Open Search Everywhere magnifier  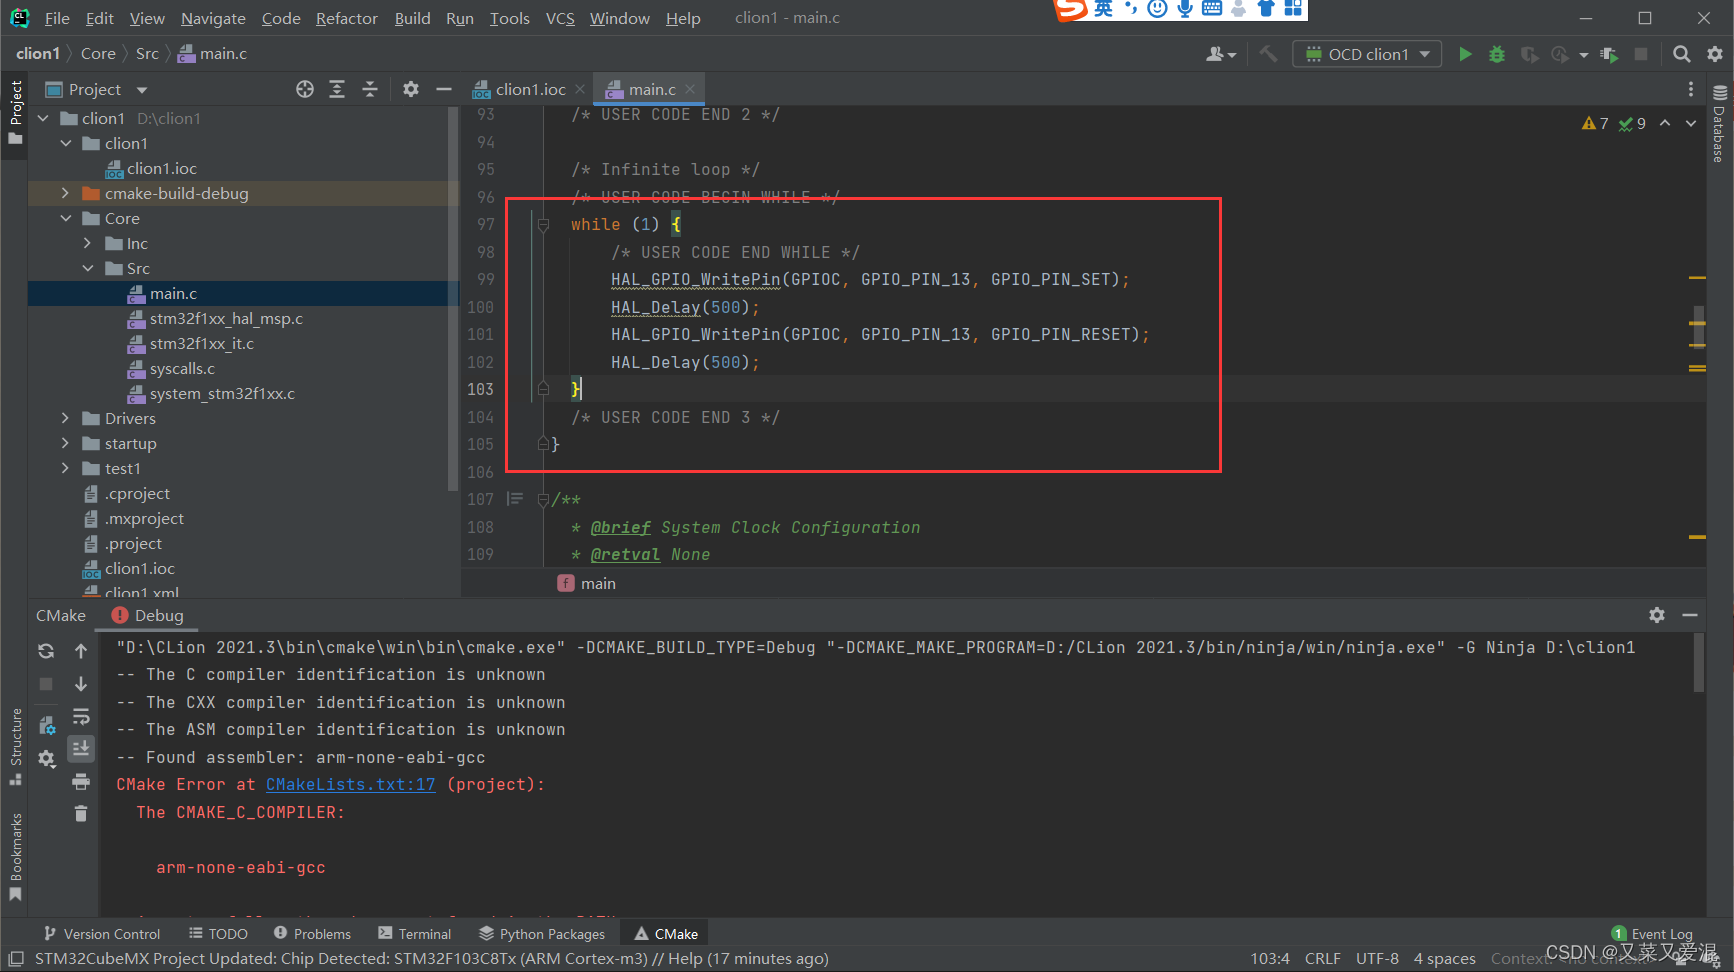tap(1682, 54)
